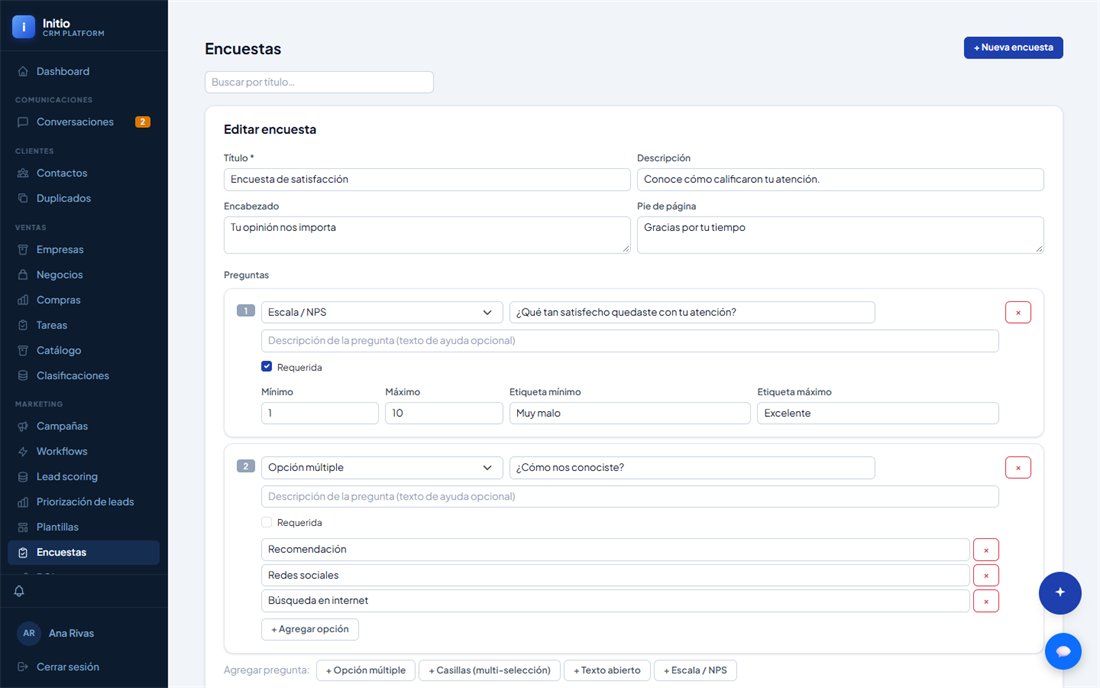Remove the Redes sociales option

pyautogui.click(x=986, y=576)
